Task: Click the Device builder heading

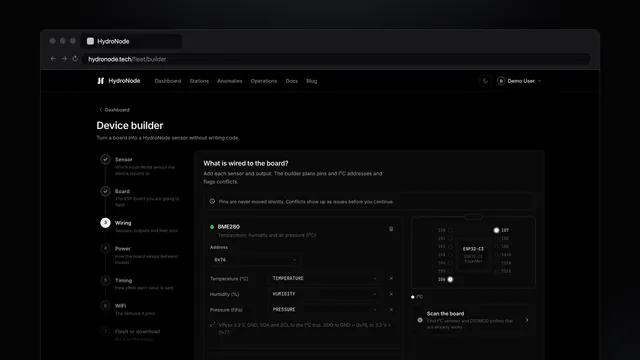Action: pyautogui.click(x=130, y=125)
